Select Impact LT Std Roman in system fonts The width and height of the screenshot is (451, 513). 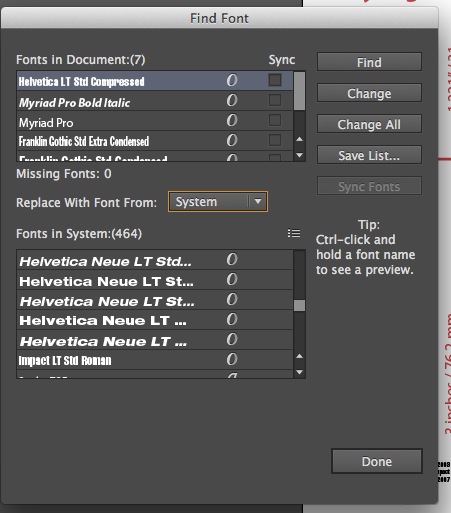tap(155, 360)
